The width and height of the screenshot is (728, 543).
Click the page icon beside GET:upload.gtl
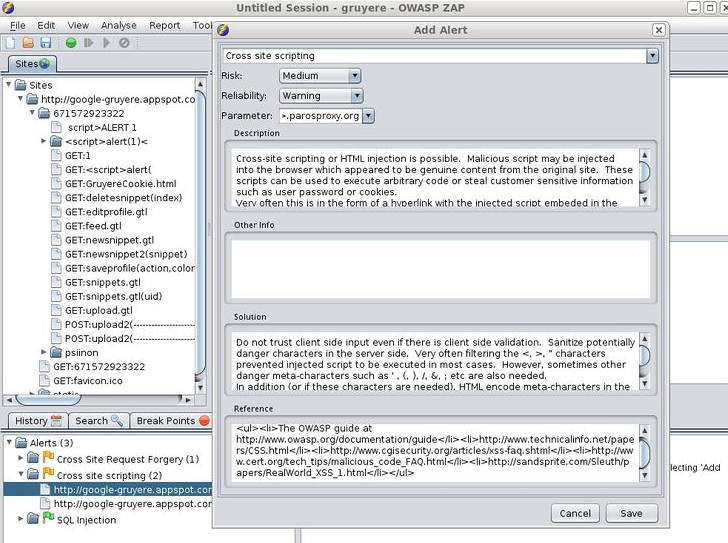tap(56, 310)
